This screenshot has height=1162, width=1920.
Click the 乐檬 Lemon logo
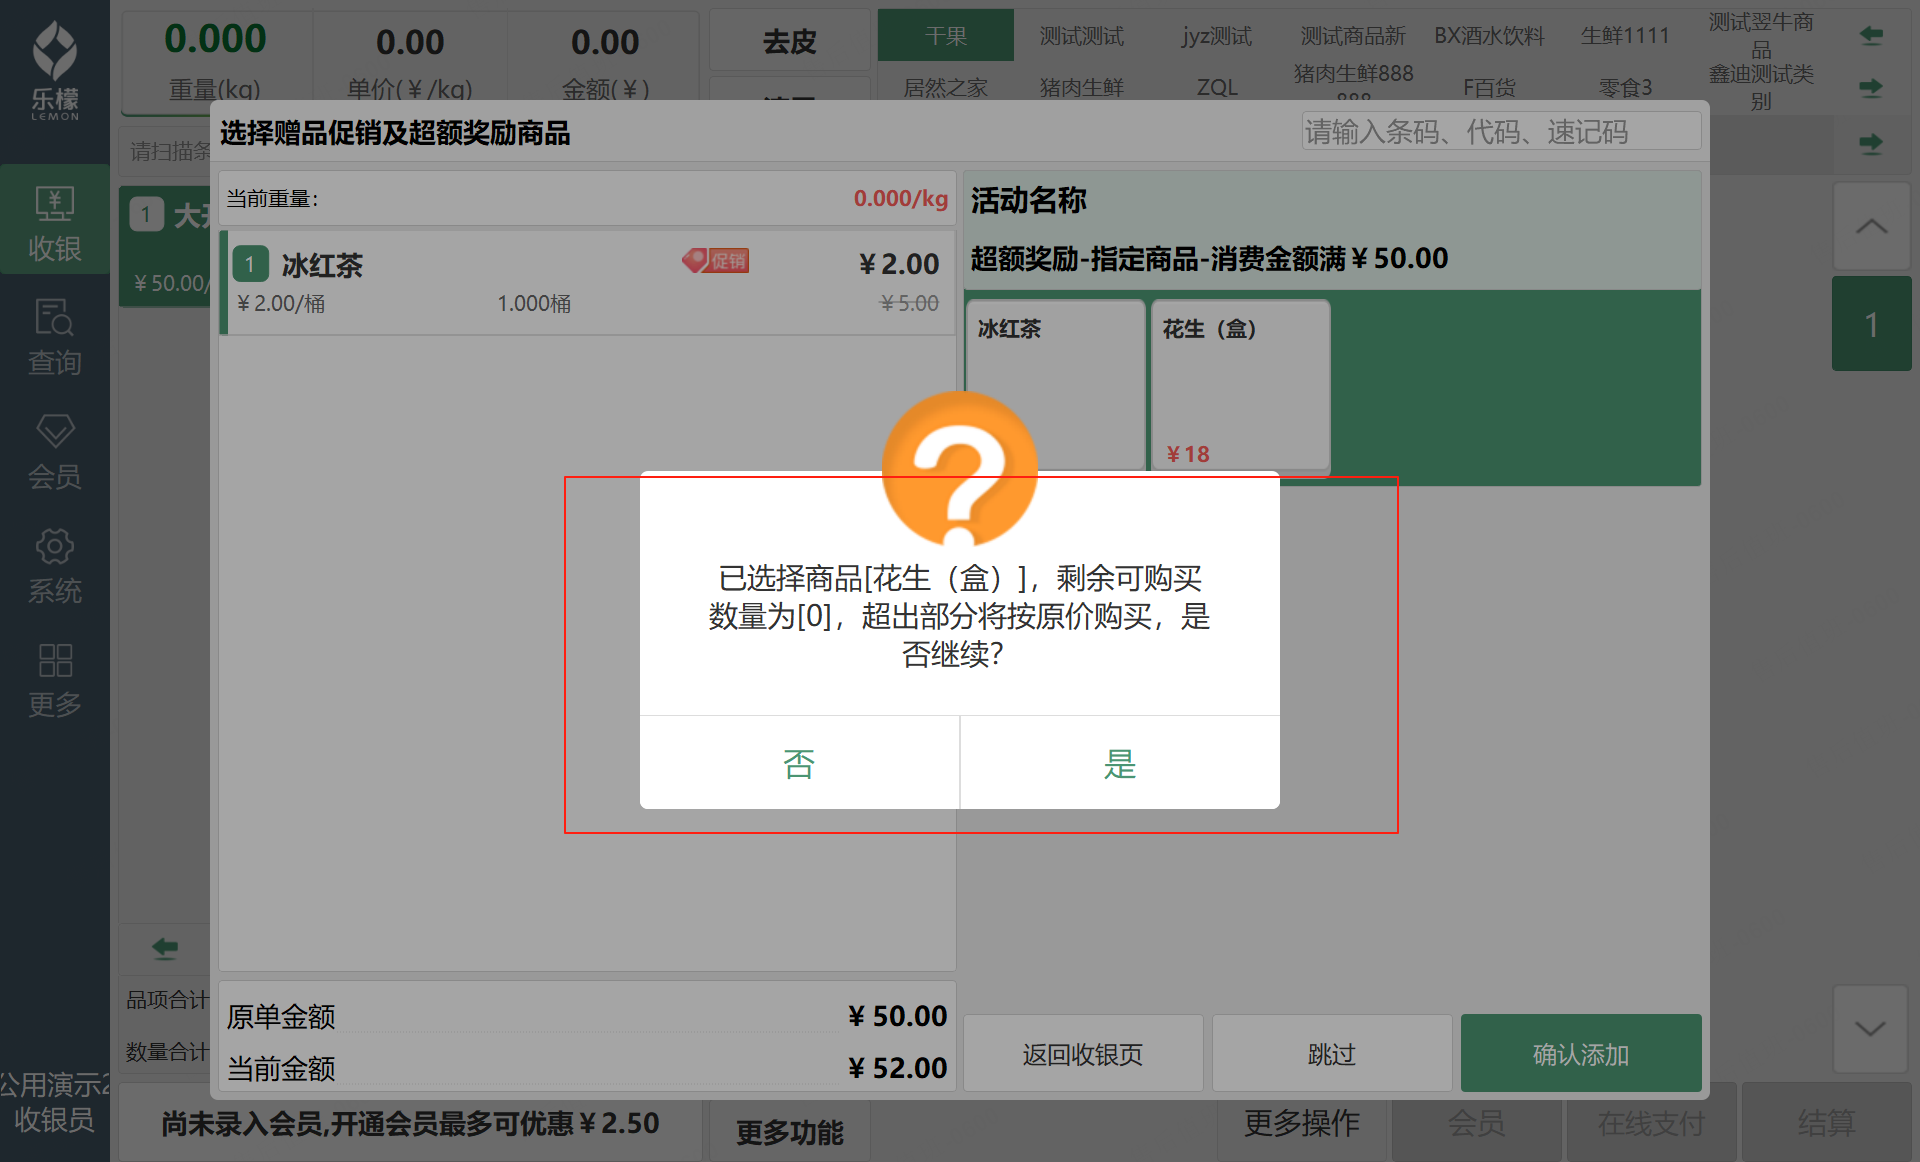pos(55,70)
